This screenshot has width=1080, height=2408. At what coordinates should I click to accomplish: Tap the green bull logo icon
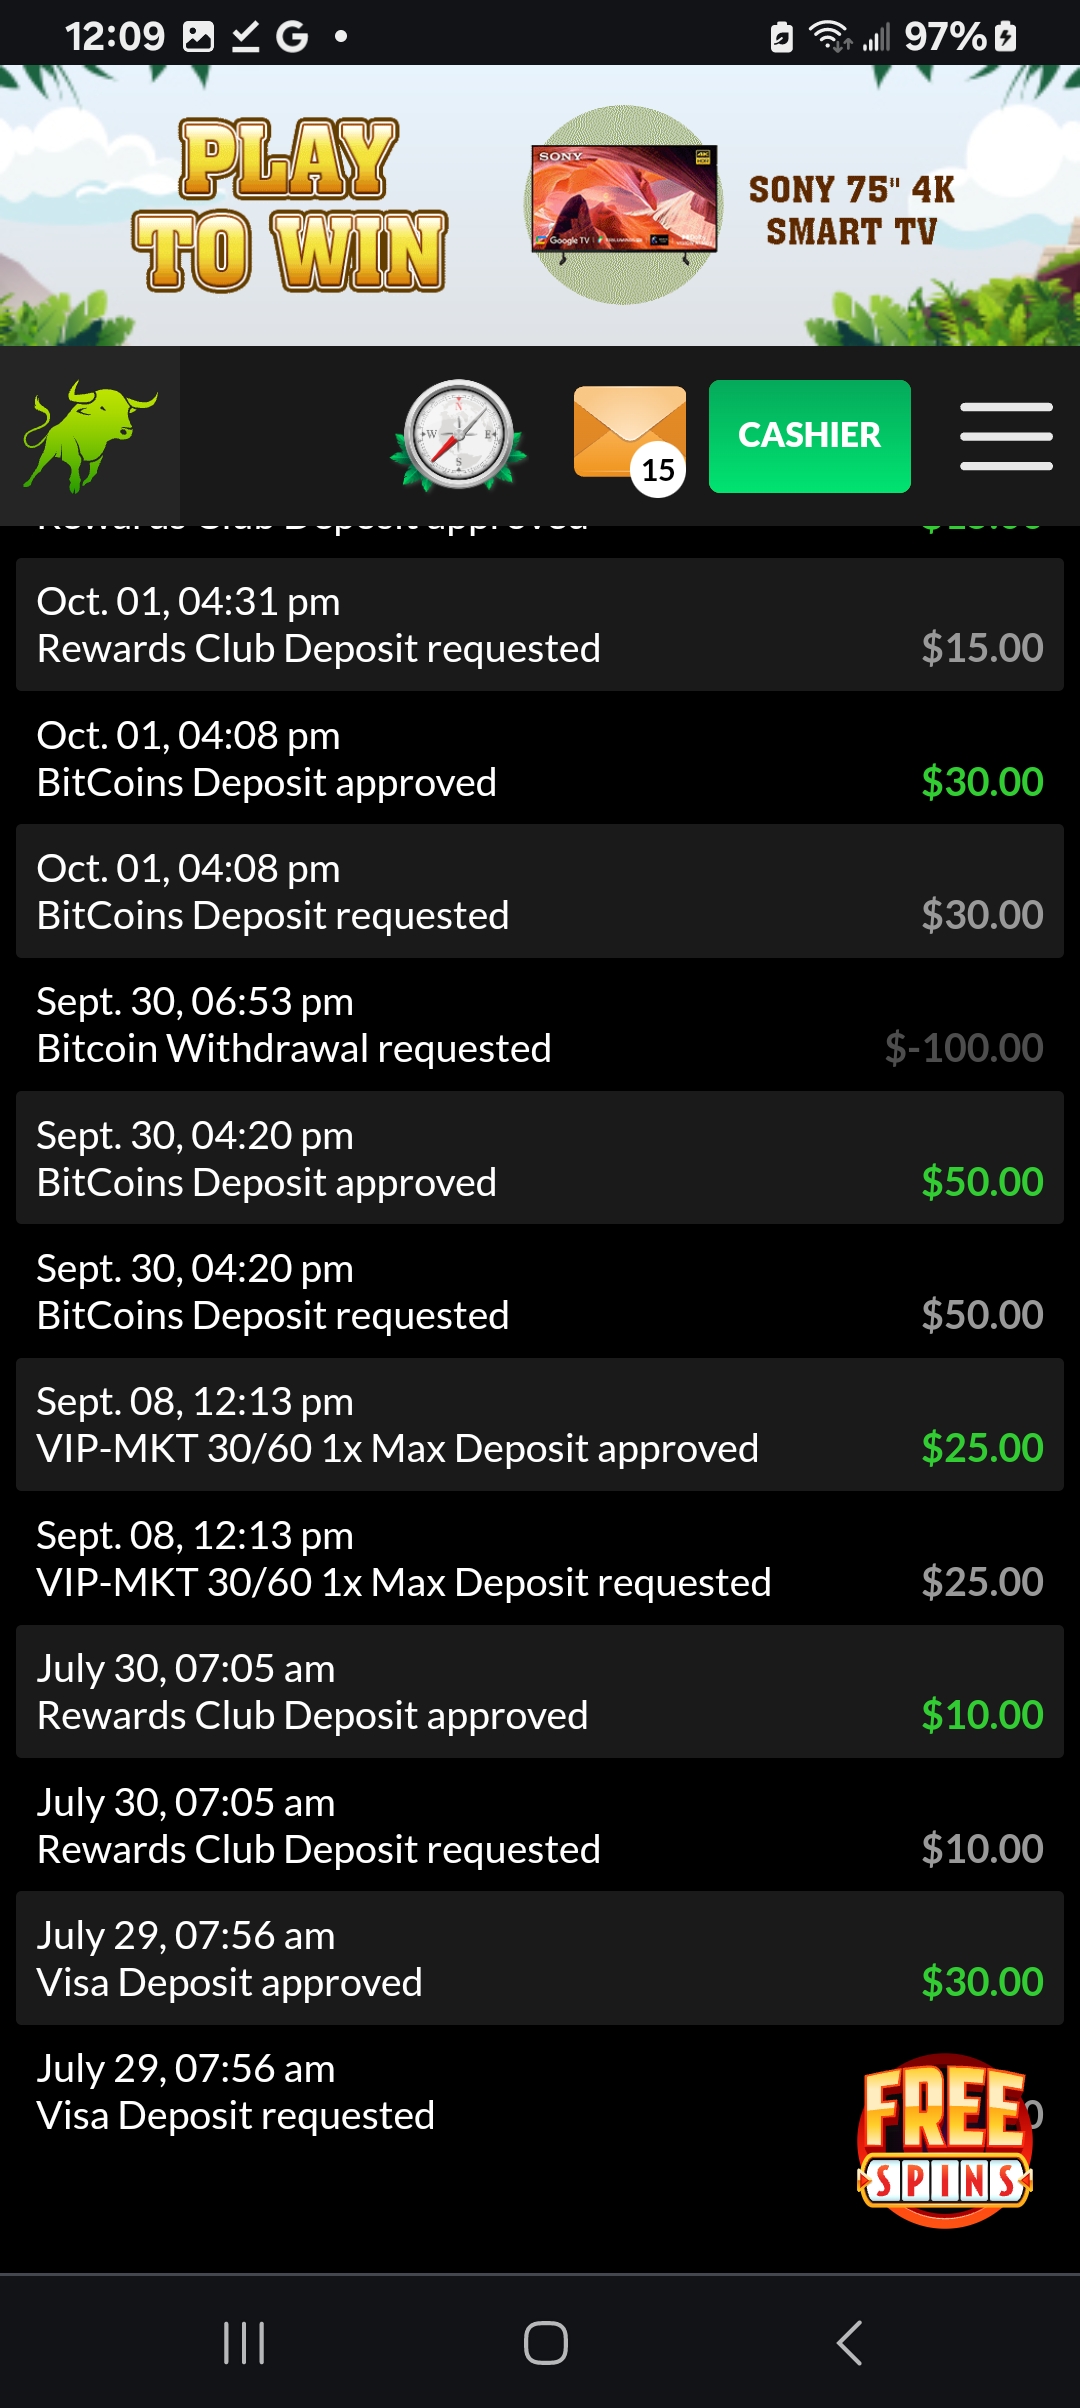pyautogui.click(x=90, y=436)
